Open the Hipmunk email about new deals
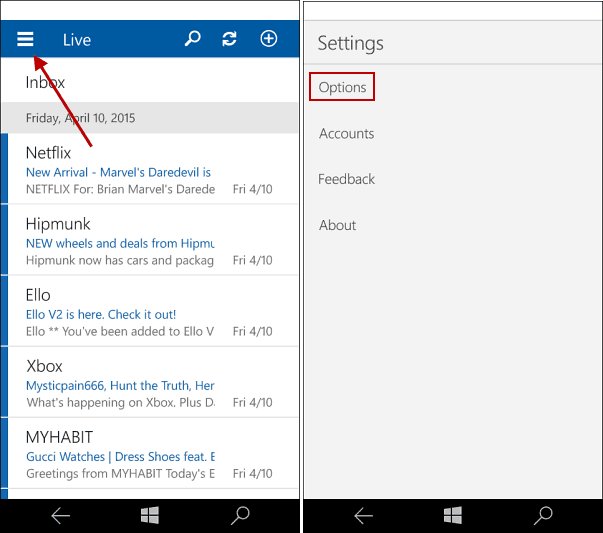 tap(150, 240)
